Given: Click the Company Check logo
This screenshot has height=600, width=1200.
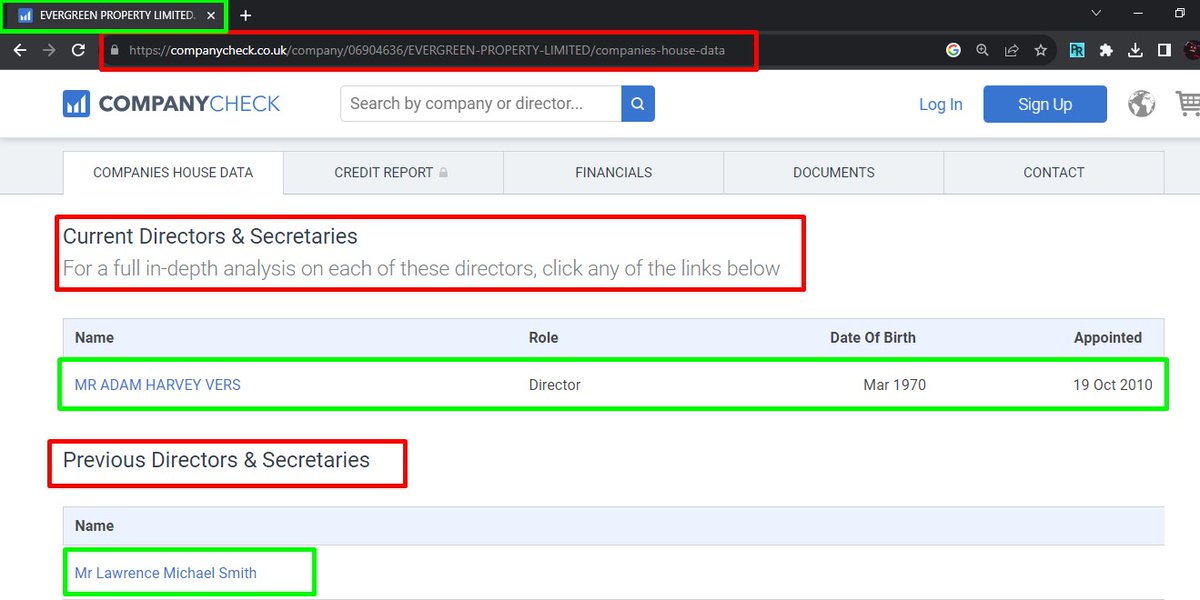Looking at the screenshot, I should (171, 104).
